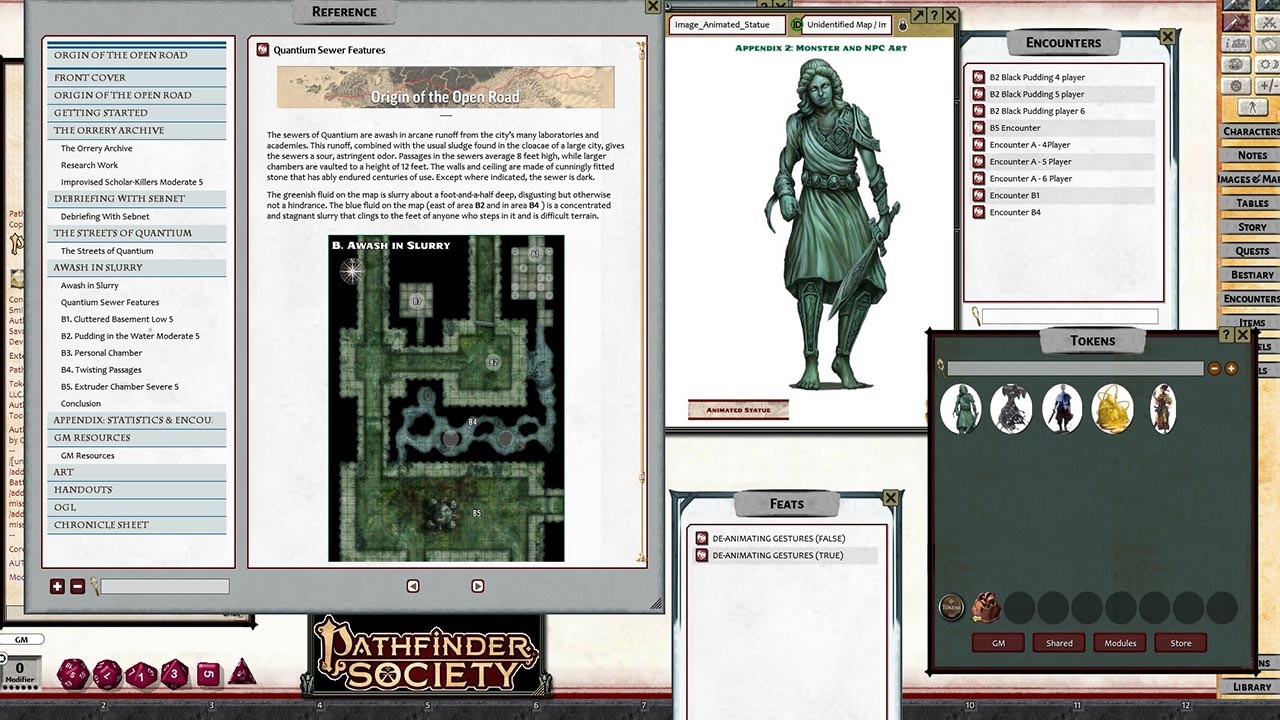Click the magnifying glass icon in the Reference window
1280x720 pixels.
[96, 586]
